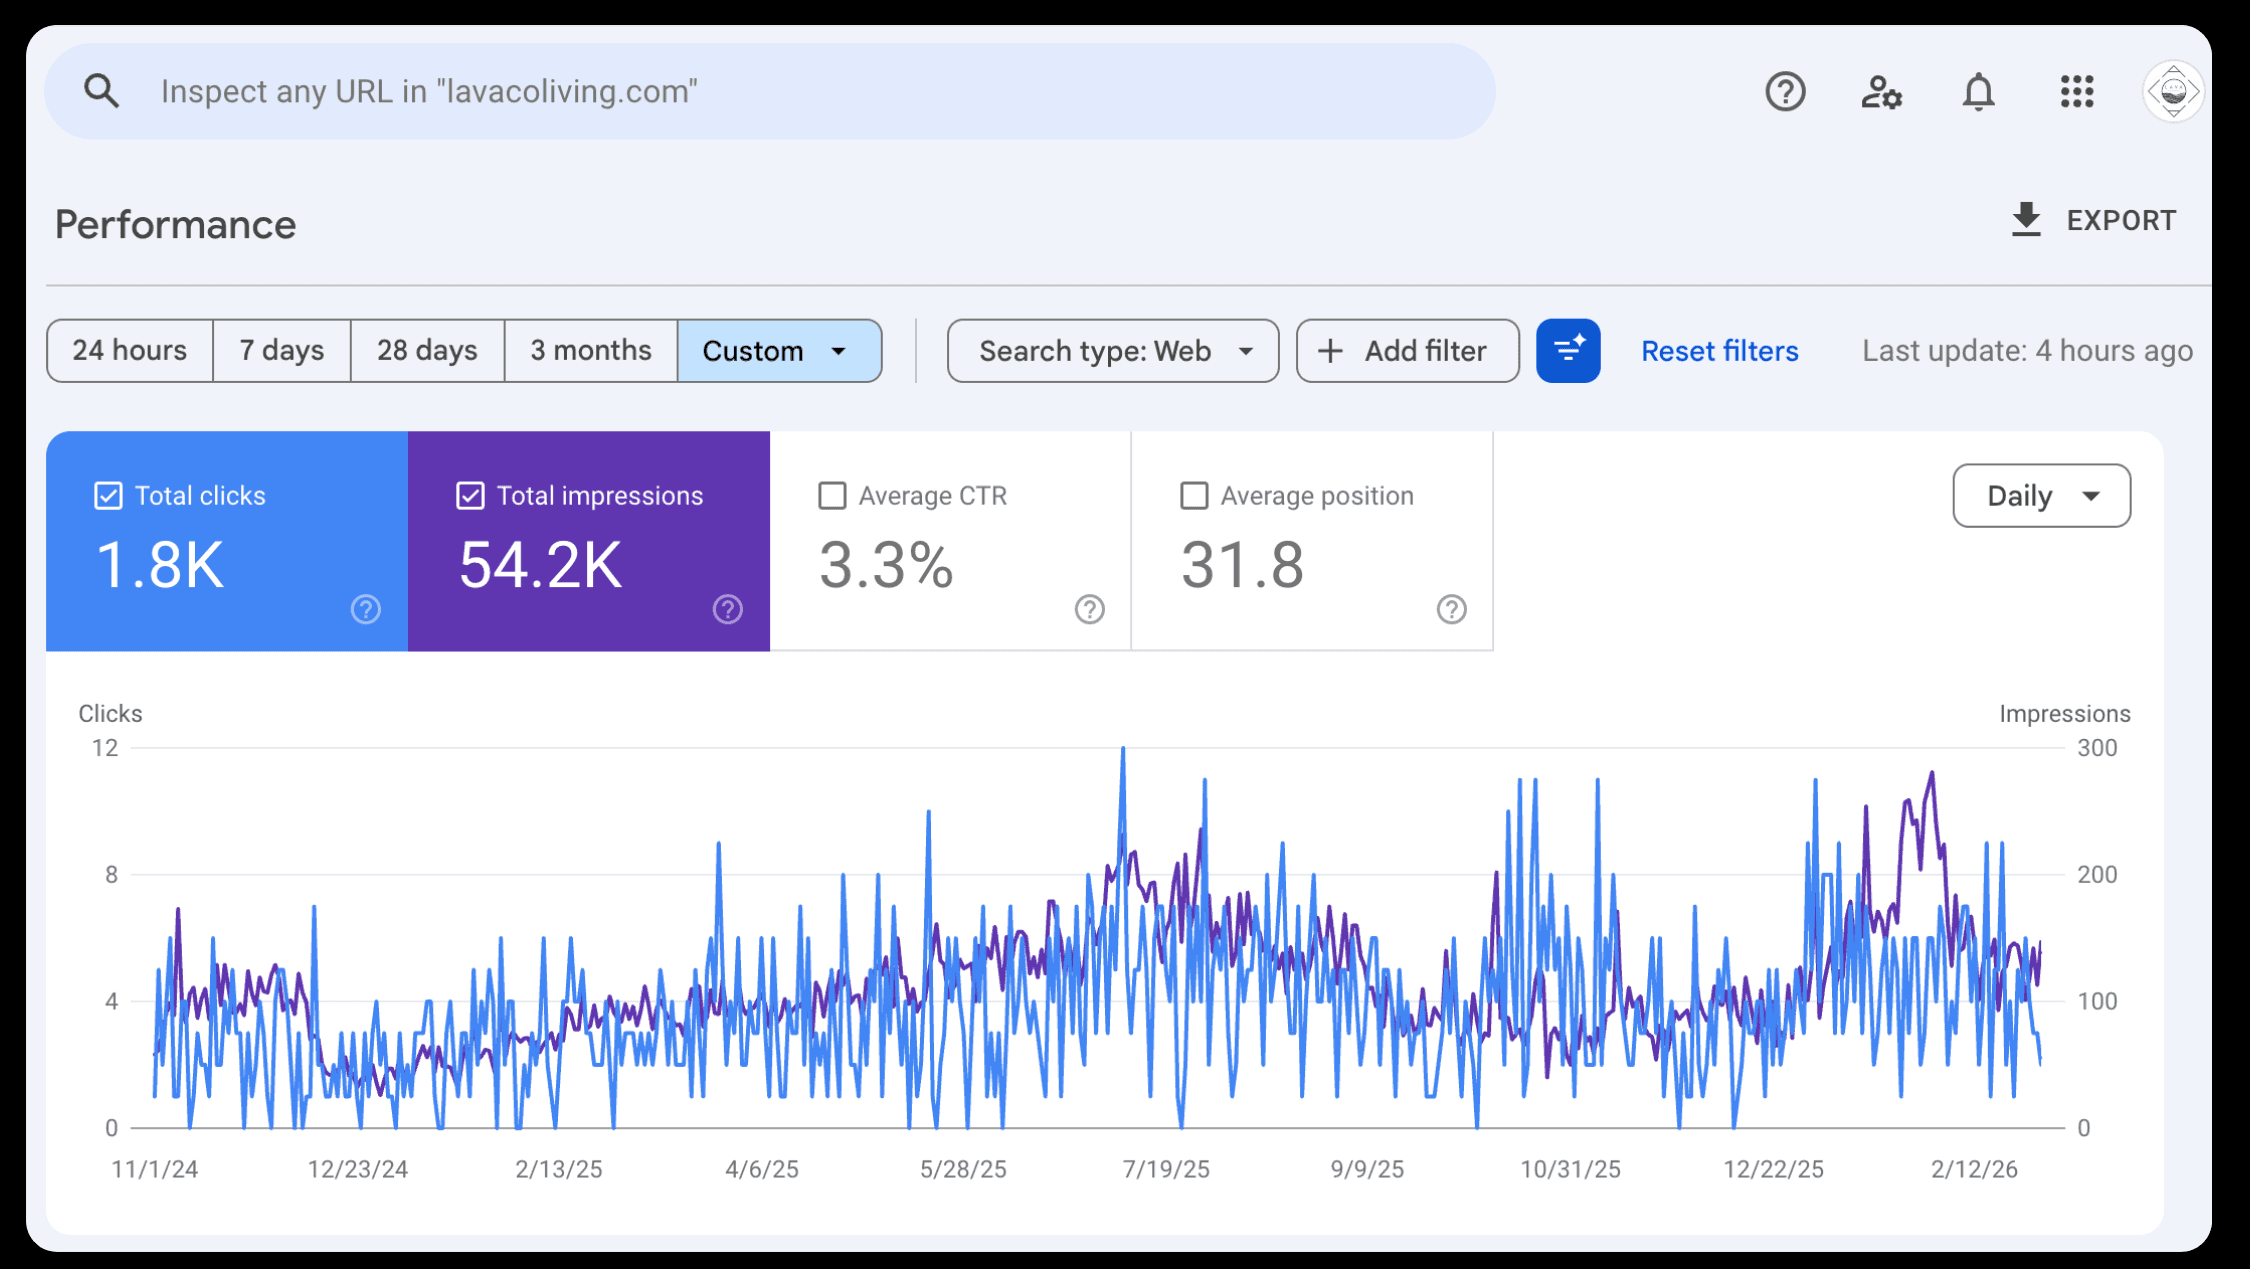The image size is (2250, 1269).
Task: Open the Custom date range dropdown
Action: click(778, 351)
